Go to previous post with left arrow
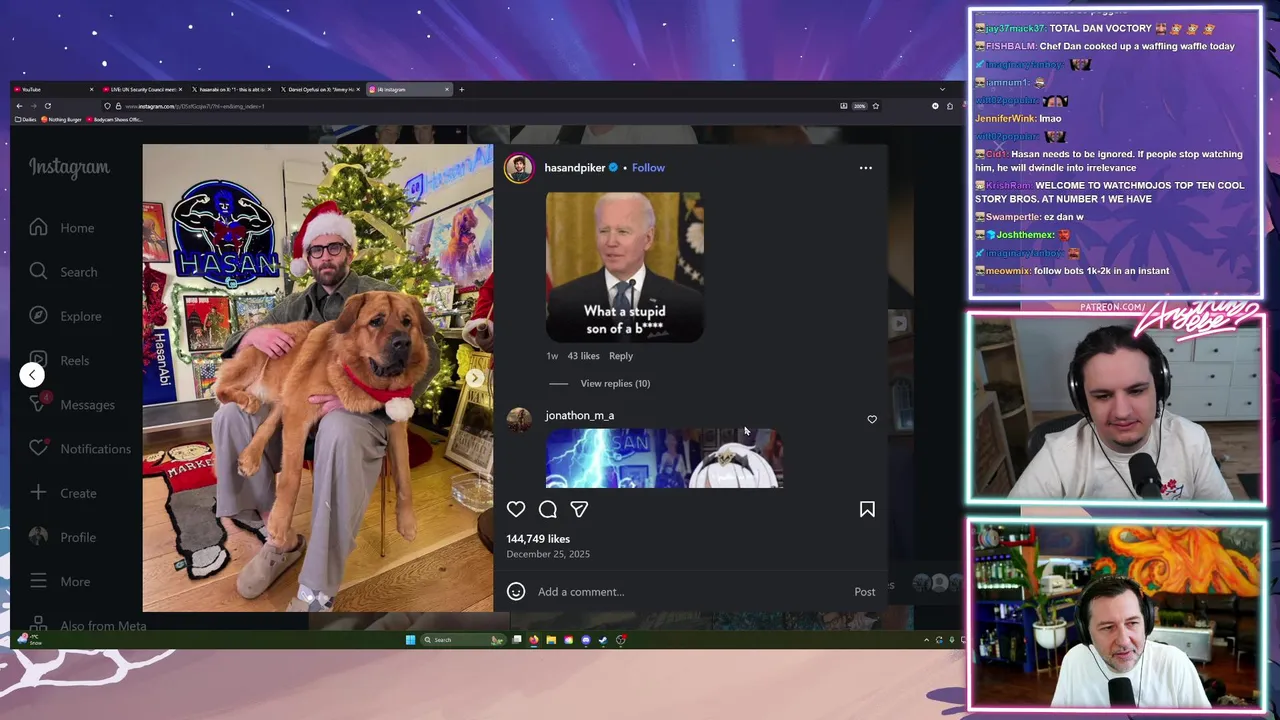The image size is (1280, 720). (32, 375)
